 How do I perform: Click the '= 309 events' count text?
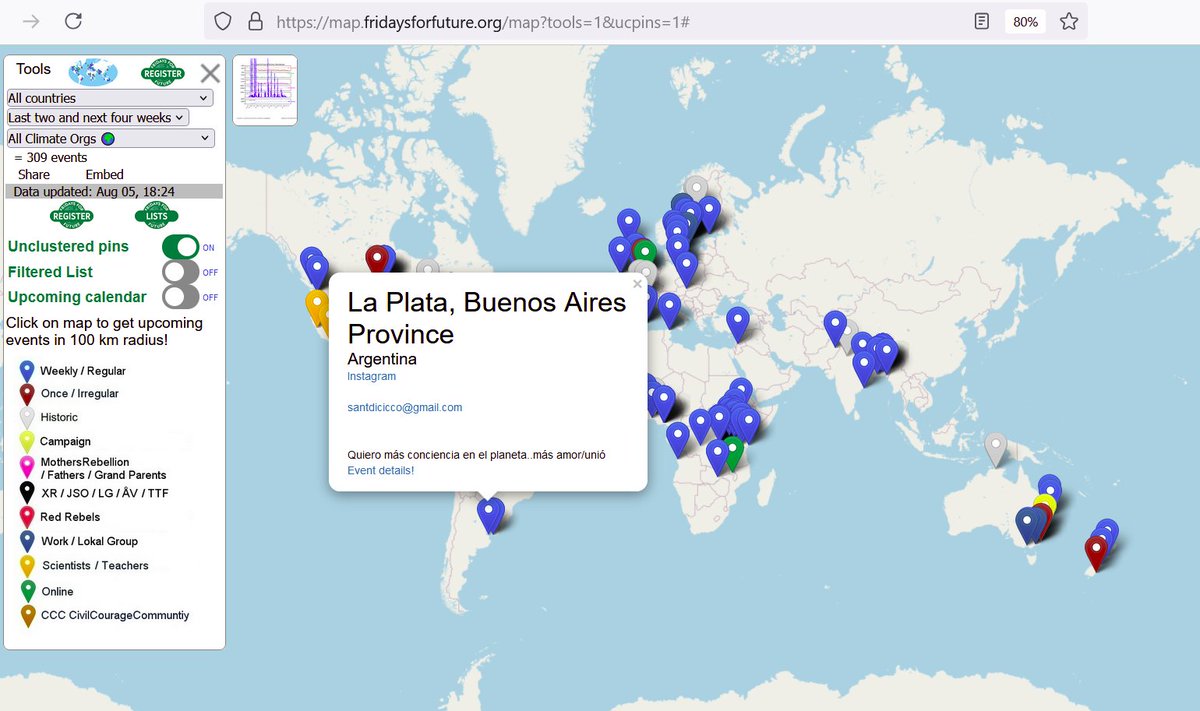[51, 157]
